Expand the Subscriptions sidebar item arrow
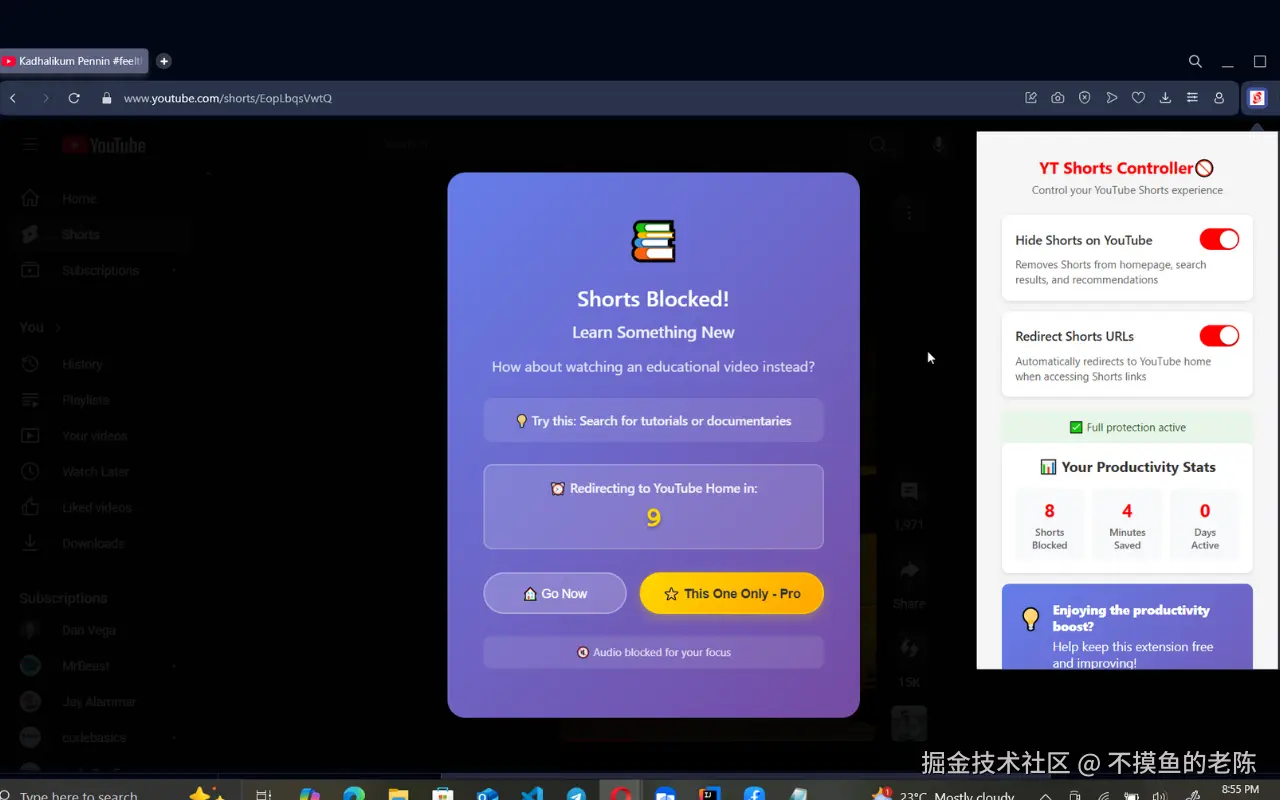Viewport: 1280px width, 800px height. coord(174,271)
